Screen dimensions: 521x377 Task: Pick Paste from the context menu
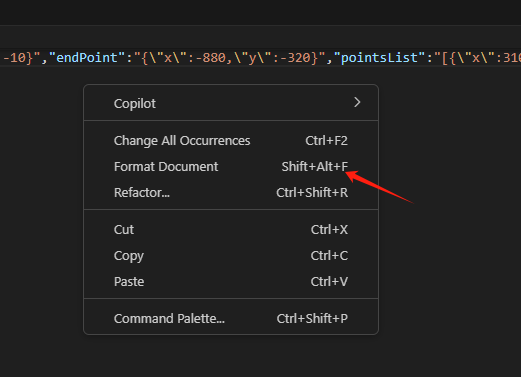point(231,282)
